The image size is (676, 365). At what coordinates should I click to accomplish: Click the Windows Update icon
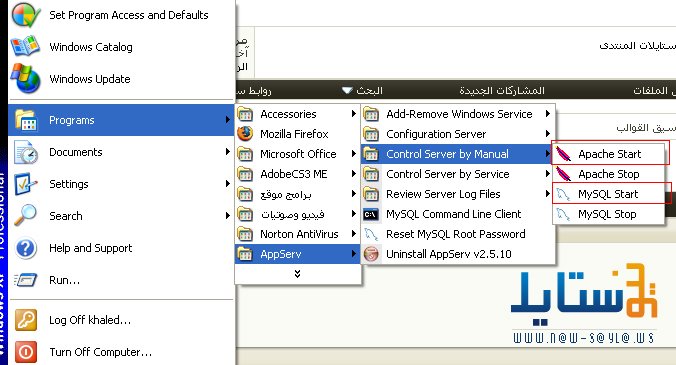pos(25,78)
